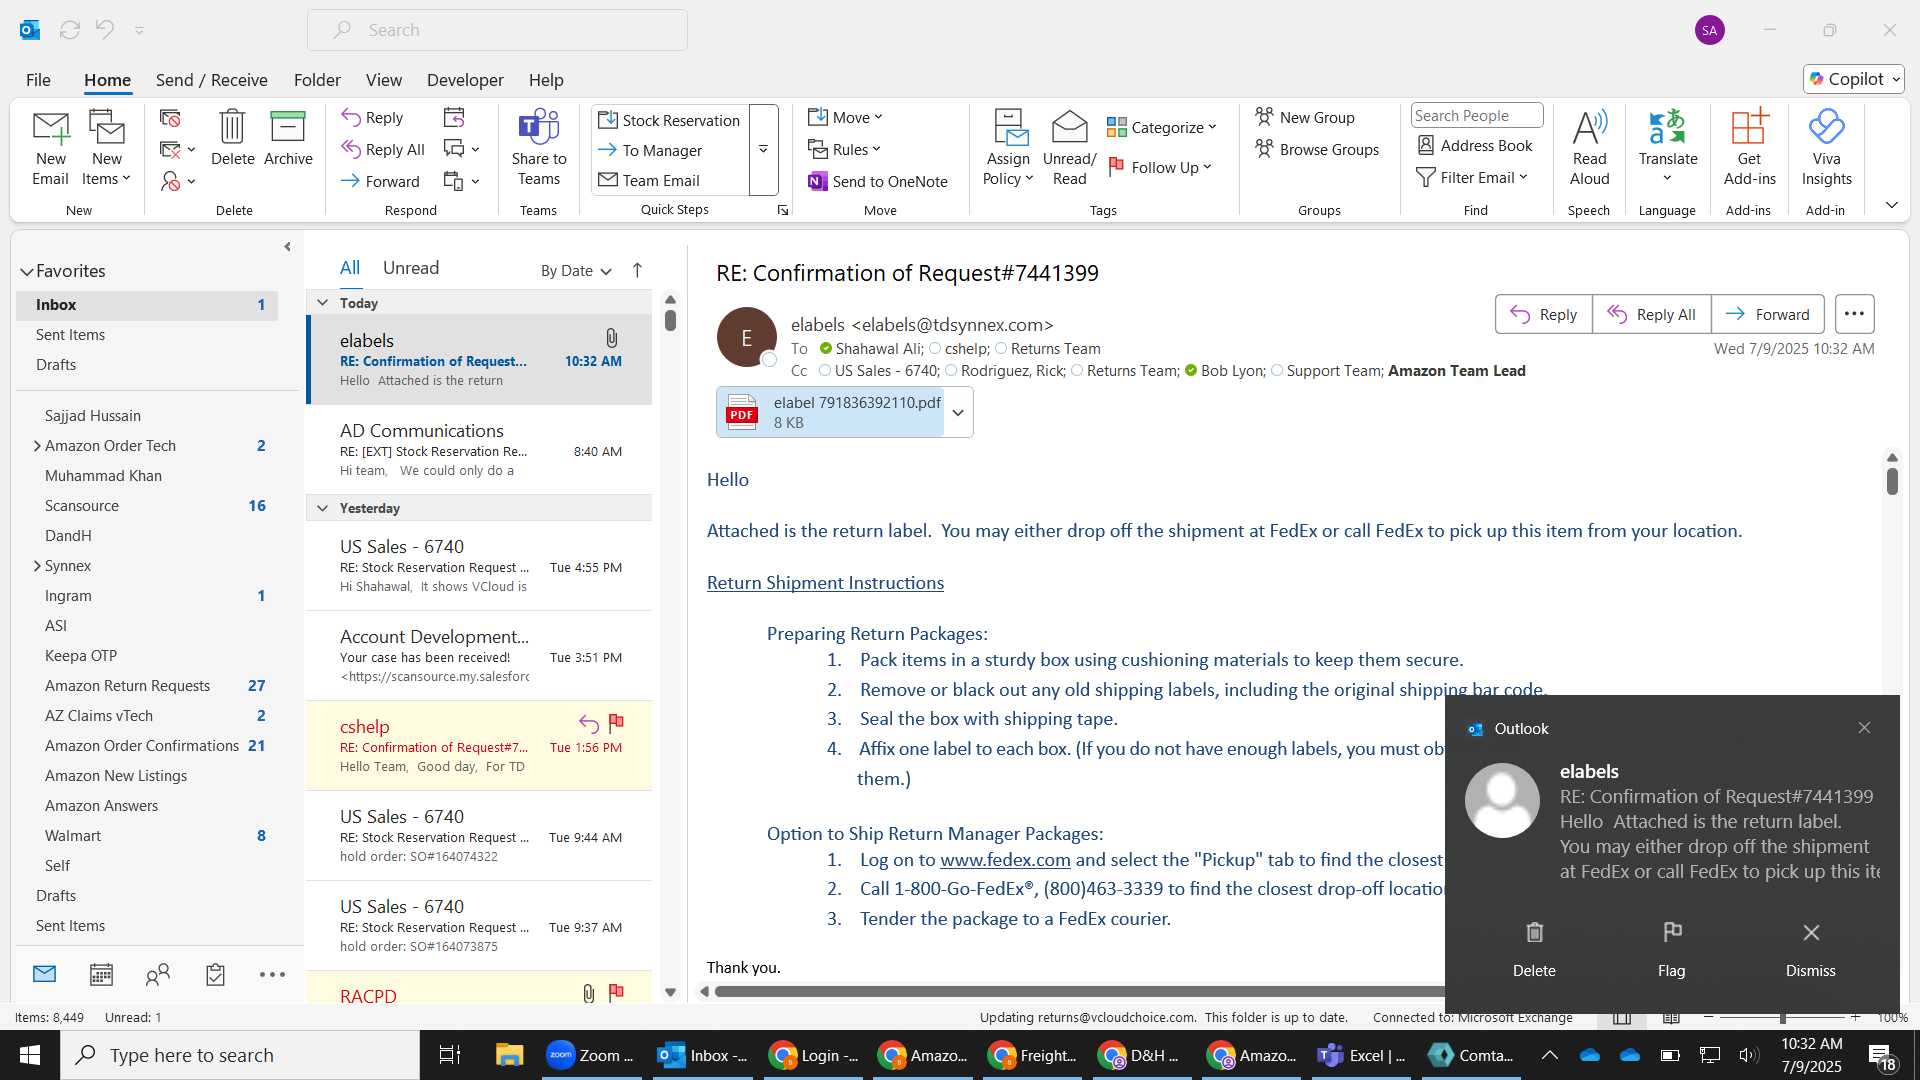Click the Read Aloud icon
The height and width of the screenshot is (1080, 1920).
pyautogui.click(x=1589, y=148)
